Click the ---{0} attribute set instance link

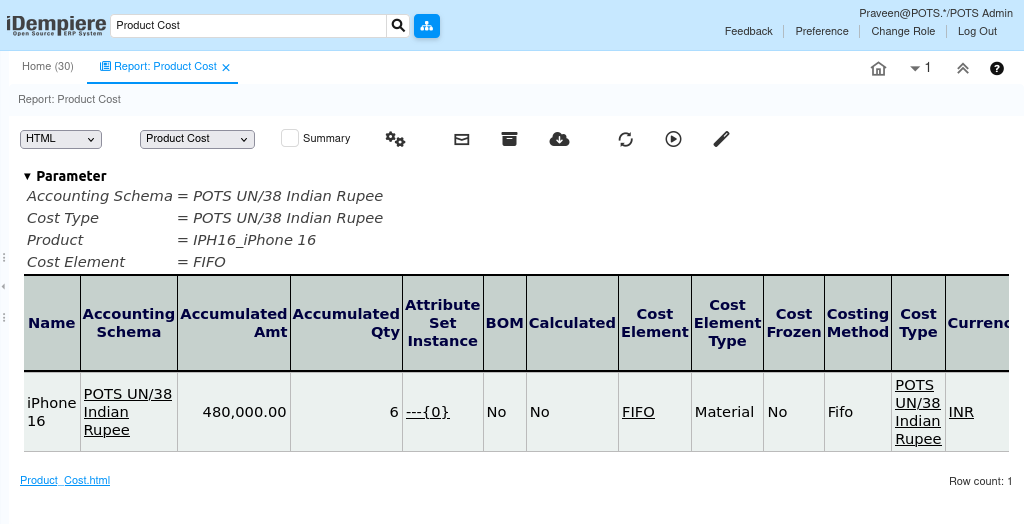428,412
